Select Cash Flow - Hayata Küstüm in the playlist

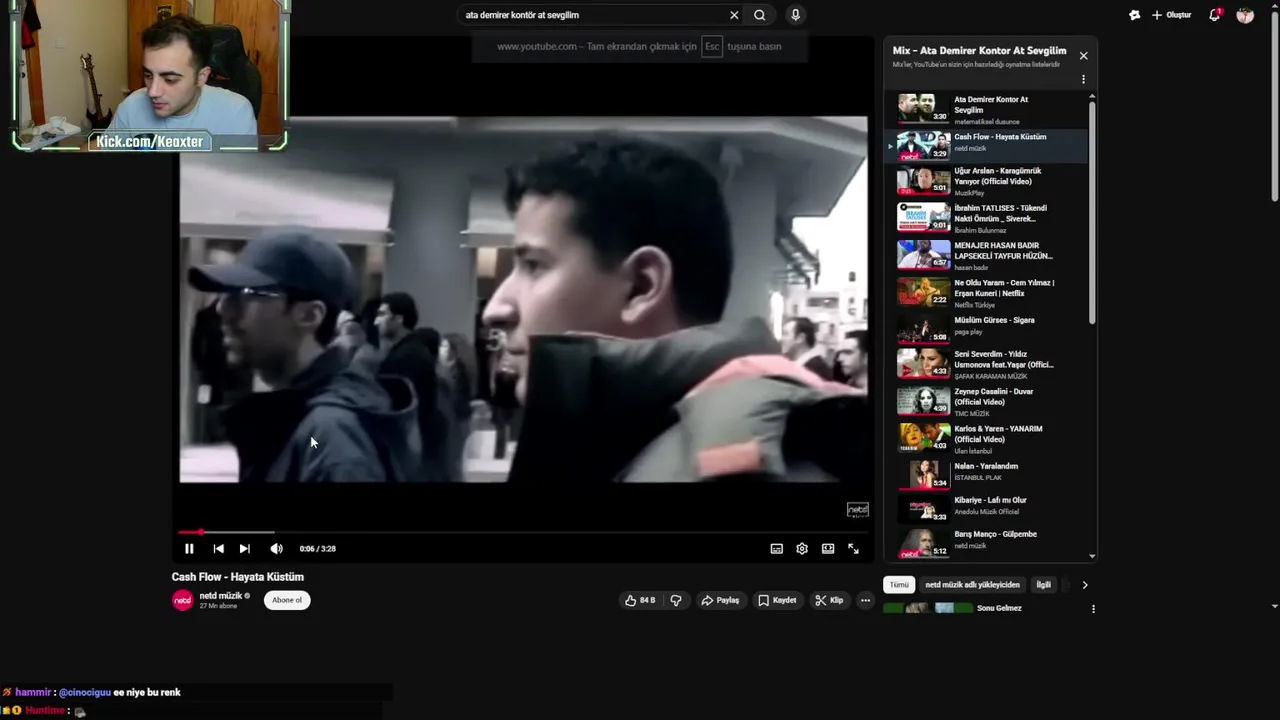click(985, 145)
